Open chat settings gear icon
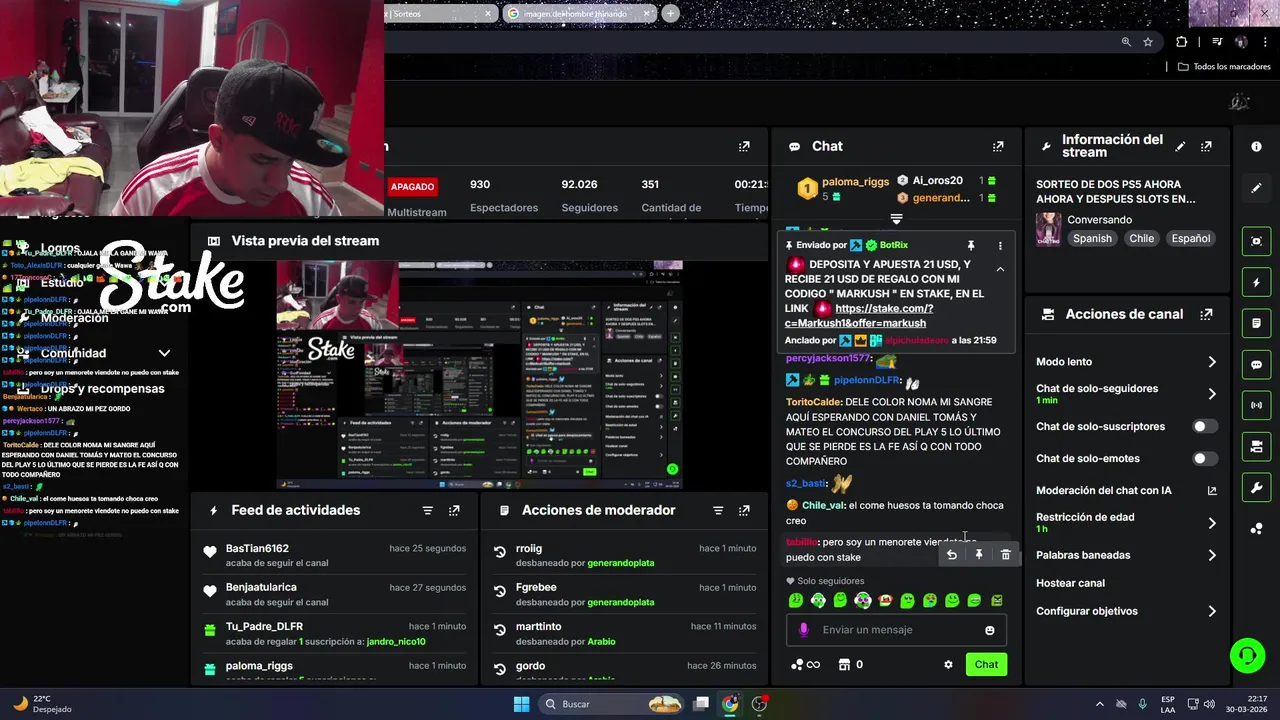This screenshot has width=1280, height=720. tap(948, 664)
